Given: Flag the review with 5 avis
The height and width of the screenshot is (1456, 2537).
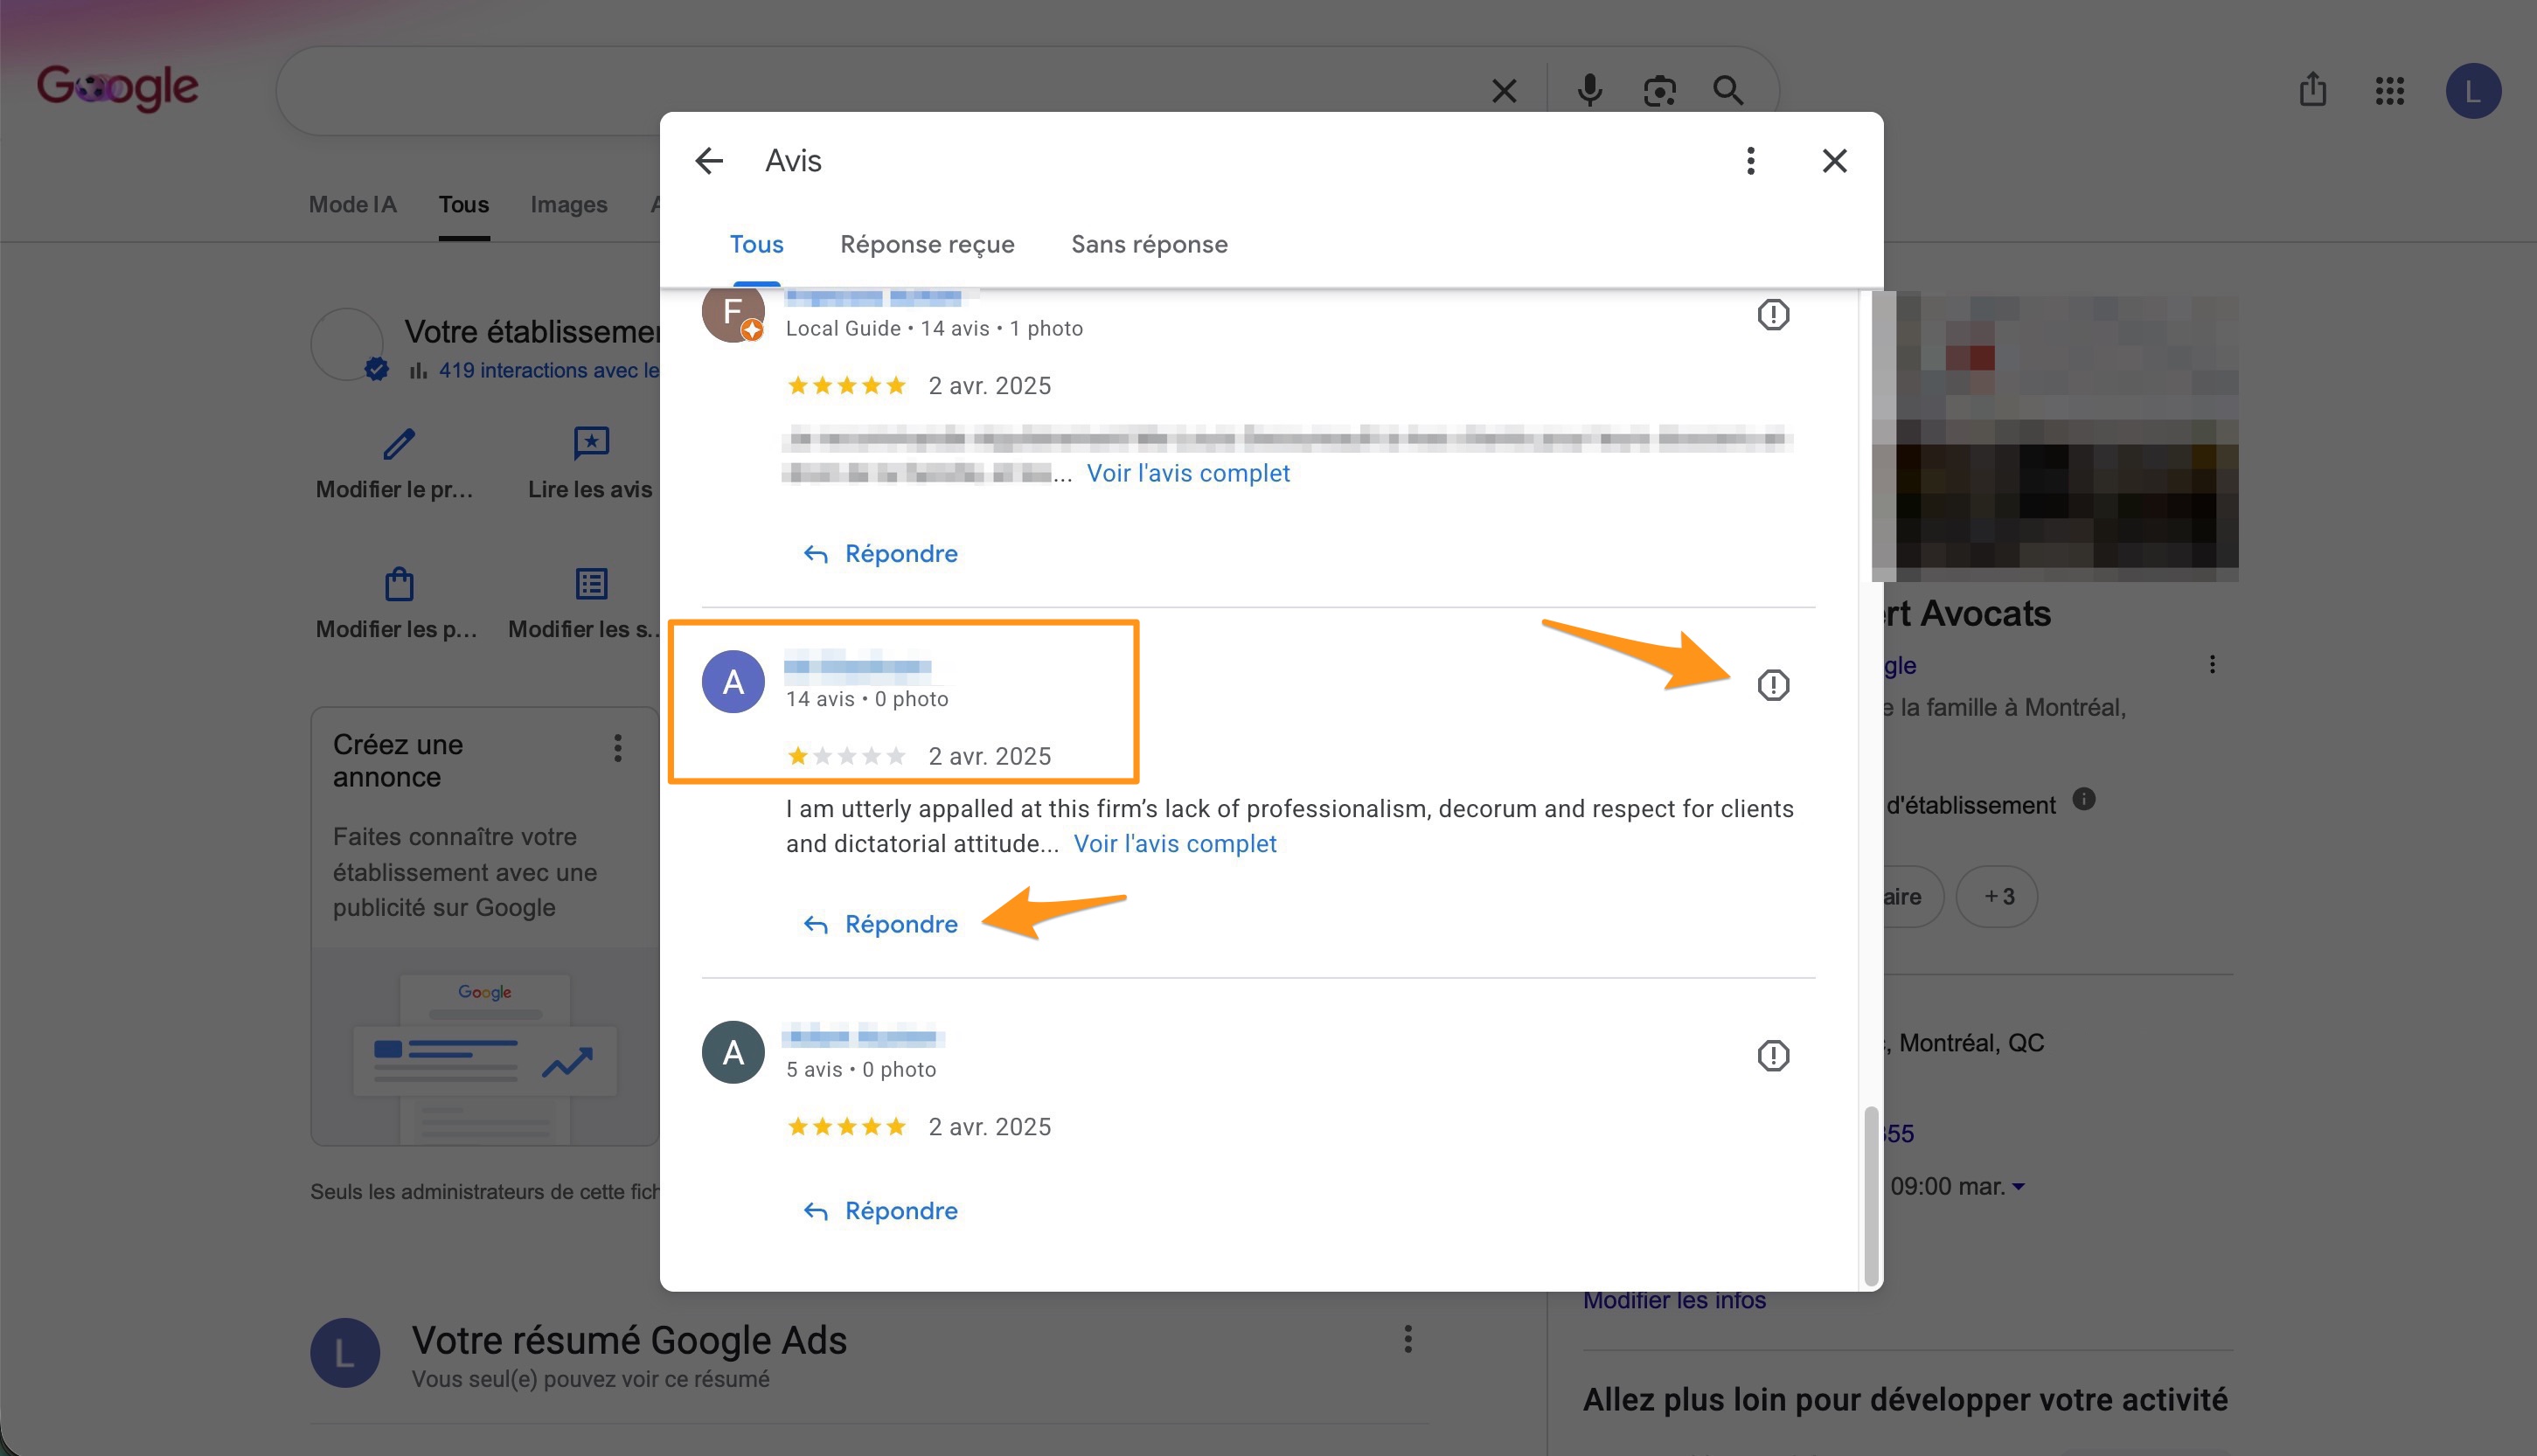Looking at the screenshot, I should (x=1773, y=1056).
